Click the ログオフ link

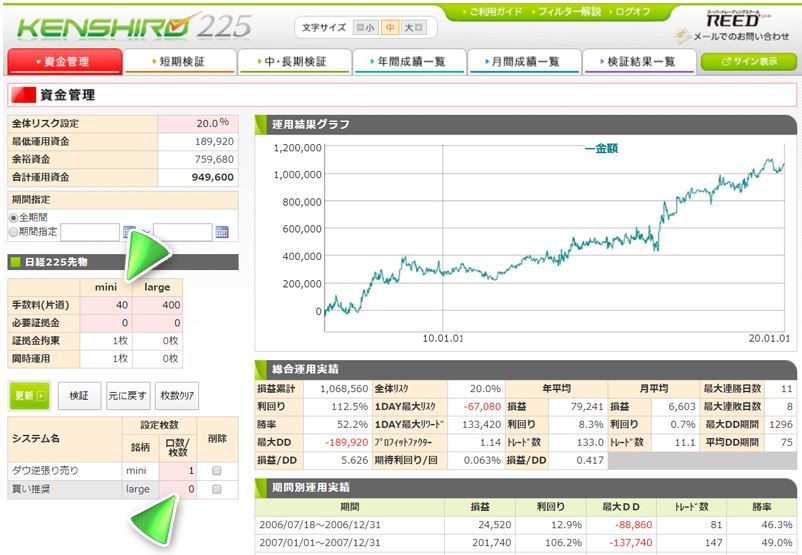(630, 11)
